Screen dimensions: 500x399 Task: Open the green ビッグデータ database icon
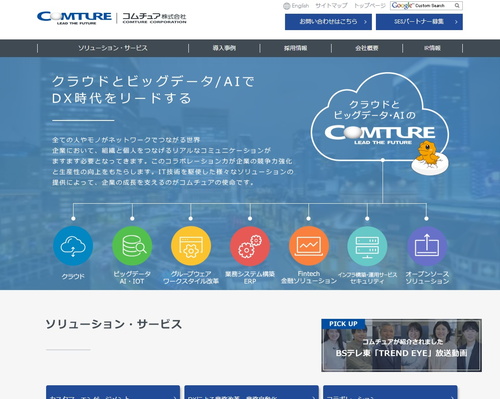pyautogui.click(x=132, y=246)
